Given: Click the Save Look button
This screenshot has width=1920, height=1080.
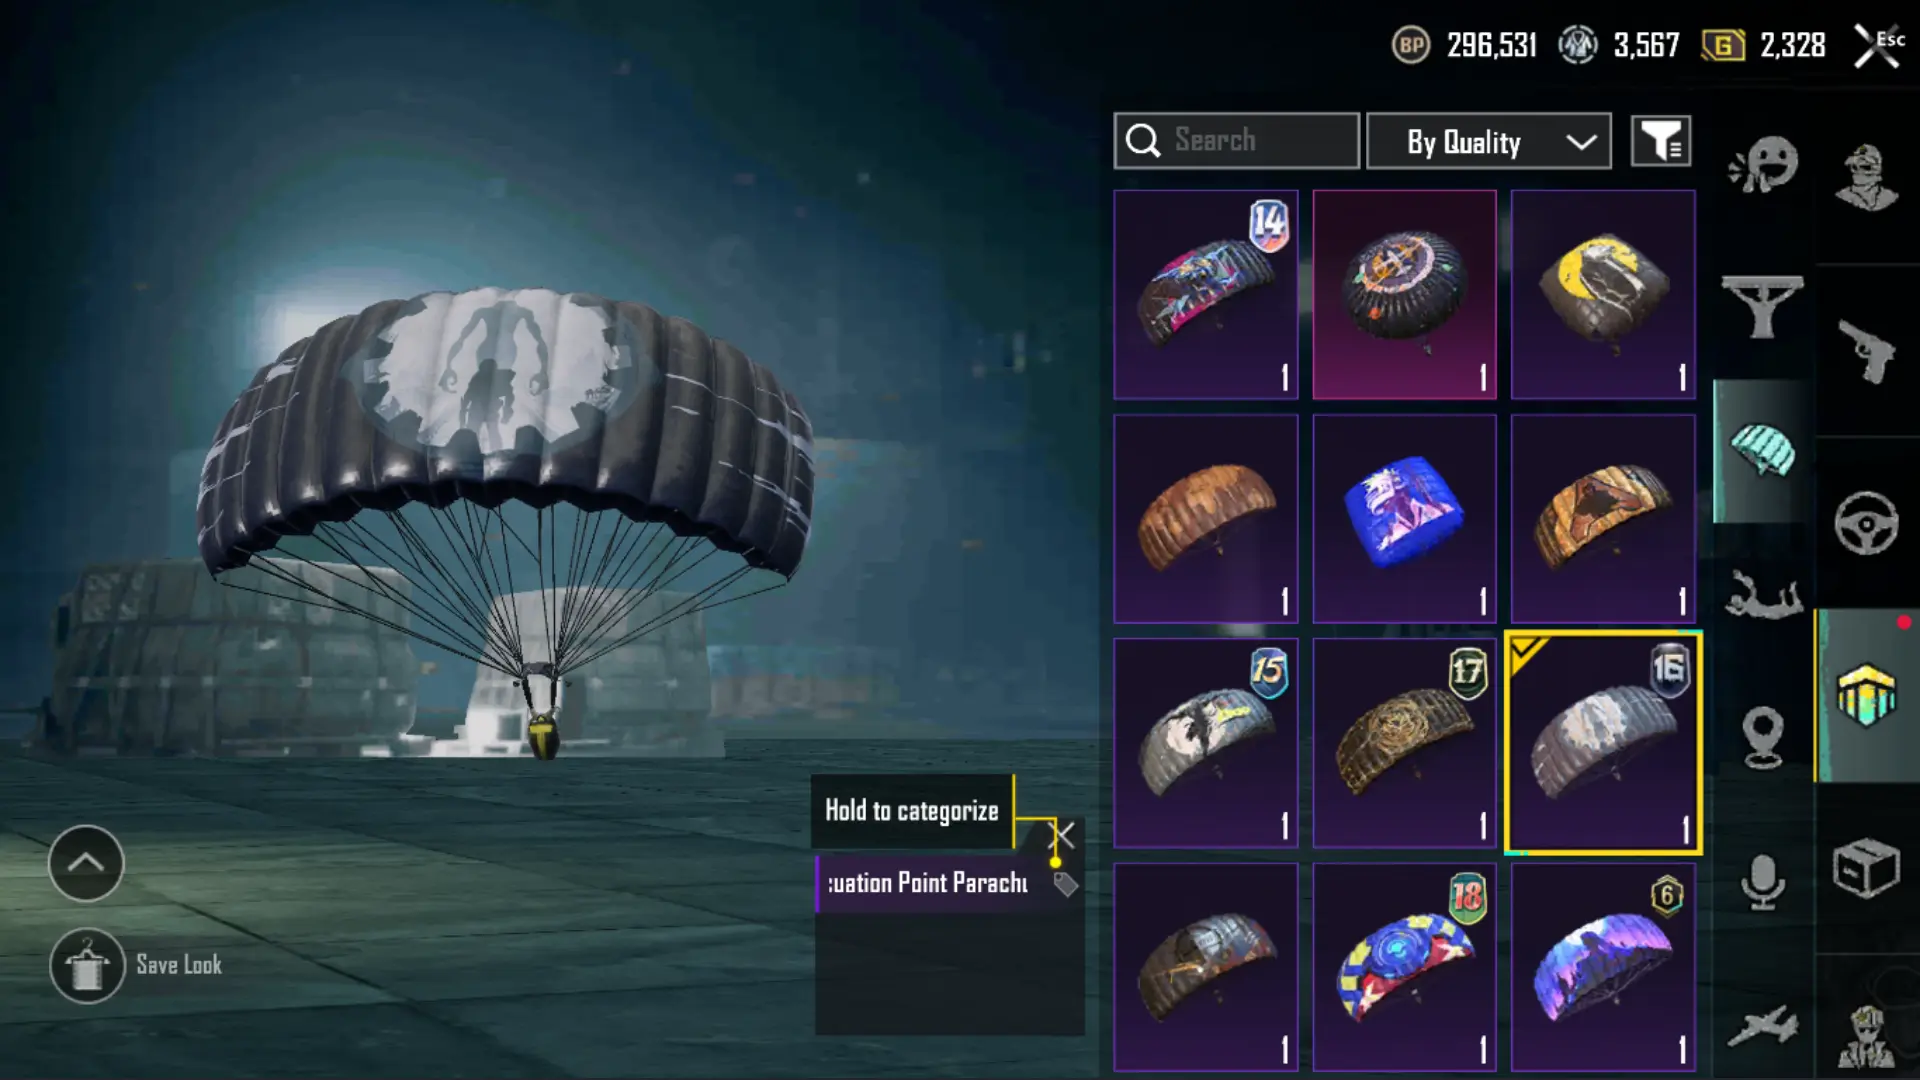Looking at the screenshot, I should [137, 966].
